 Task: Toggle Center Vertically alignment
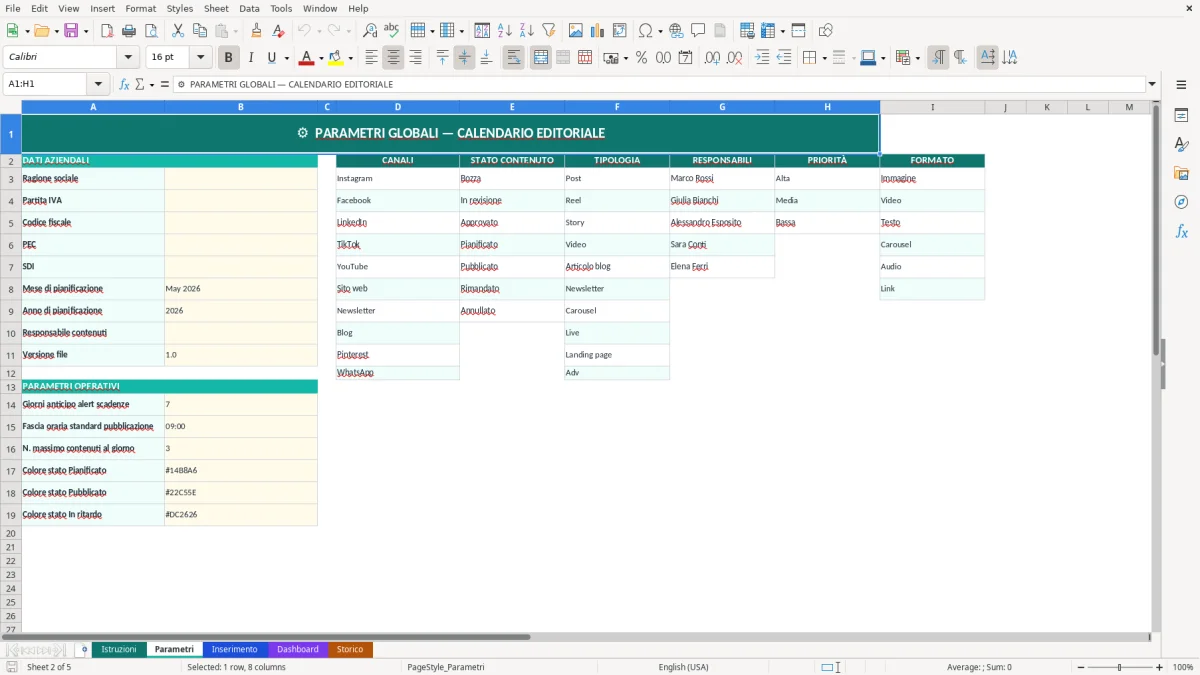464,58
